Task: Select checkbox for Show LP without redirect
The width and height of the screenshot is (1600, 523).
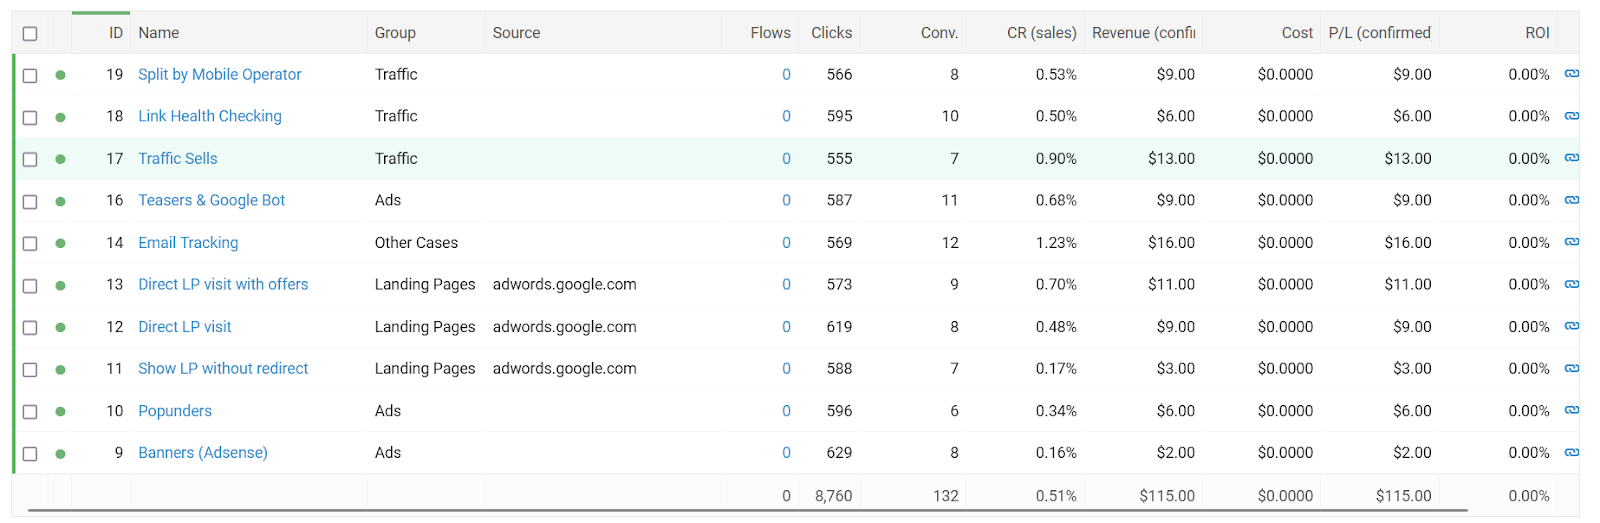Action: coord(30,369)
